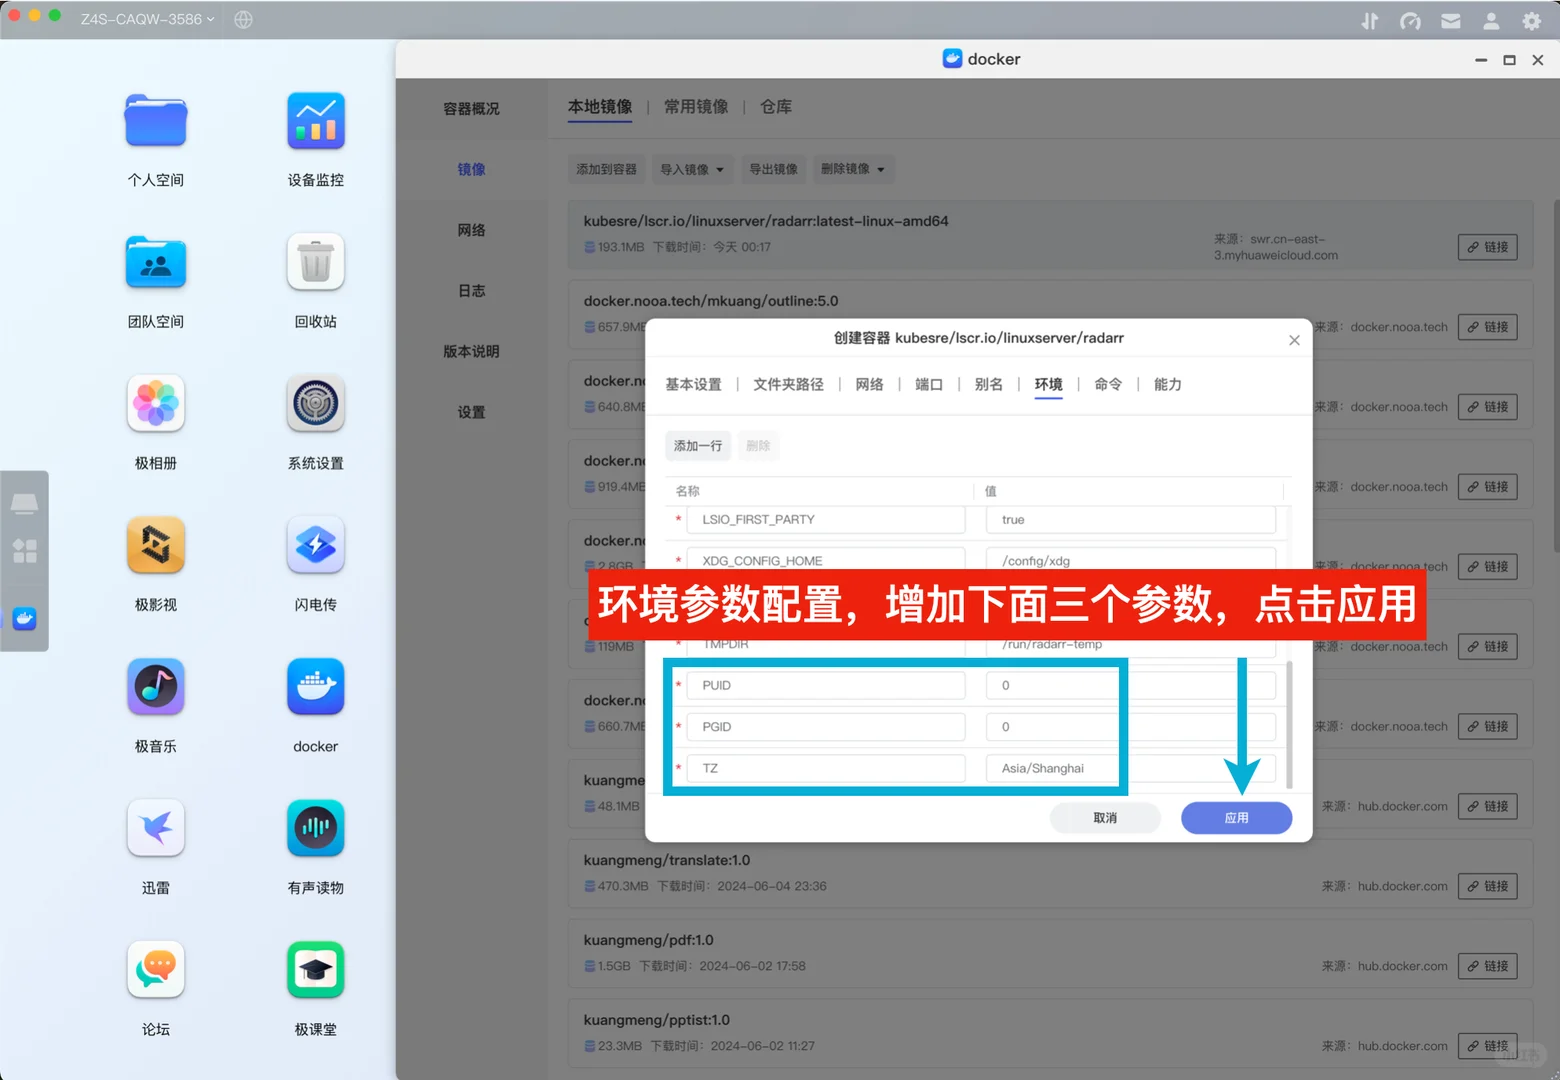Viewport: 1560px width, 1080px height.
Task: Open 极音乐 music app
Action: point(155,687)
